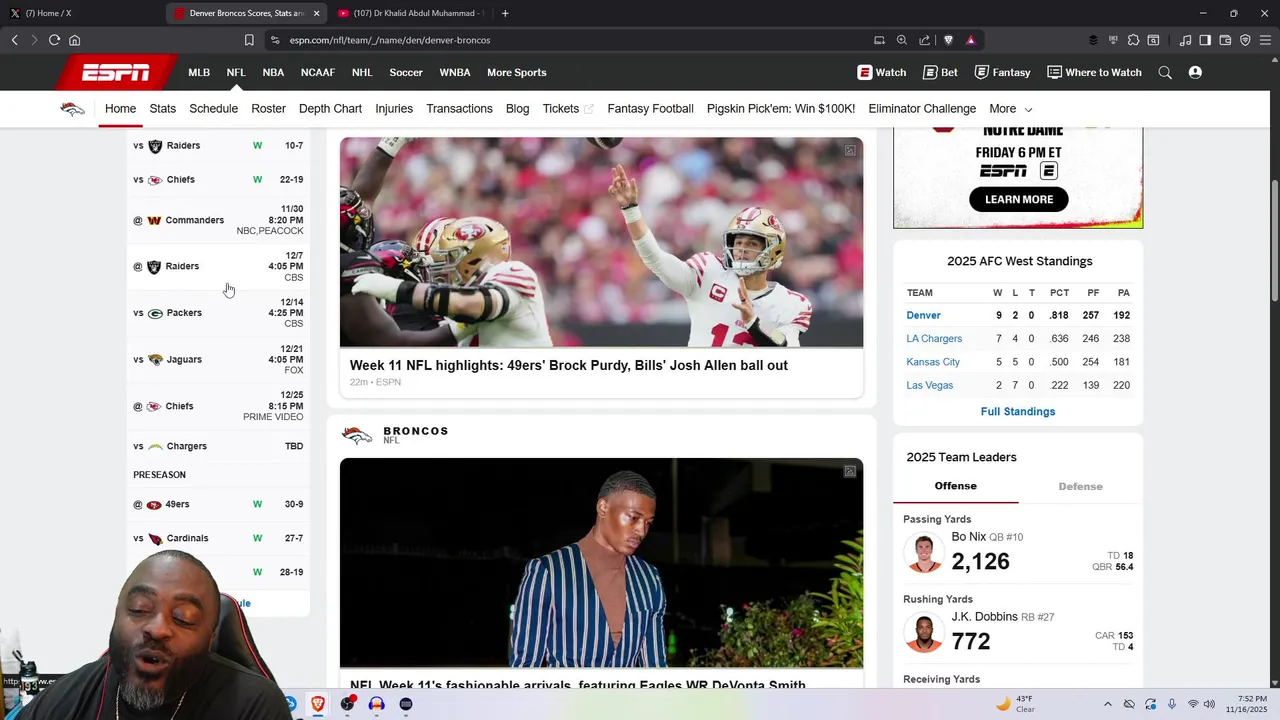Toggle the browser sidebar panel icon

[1205, 40]
